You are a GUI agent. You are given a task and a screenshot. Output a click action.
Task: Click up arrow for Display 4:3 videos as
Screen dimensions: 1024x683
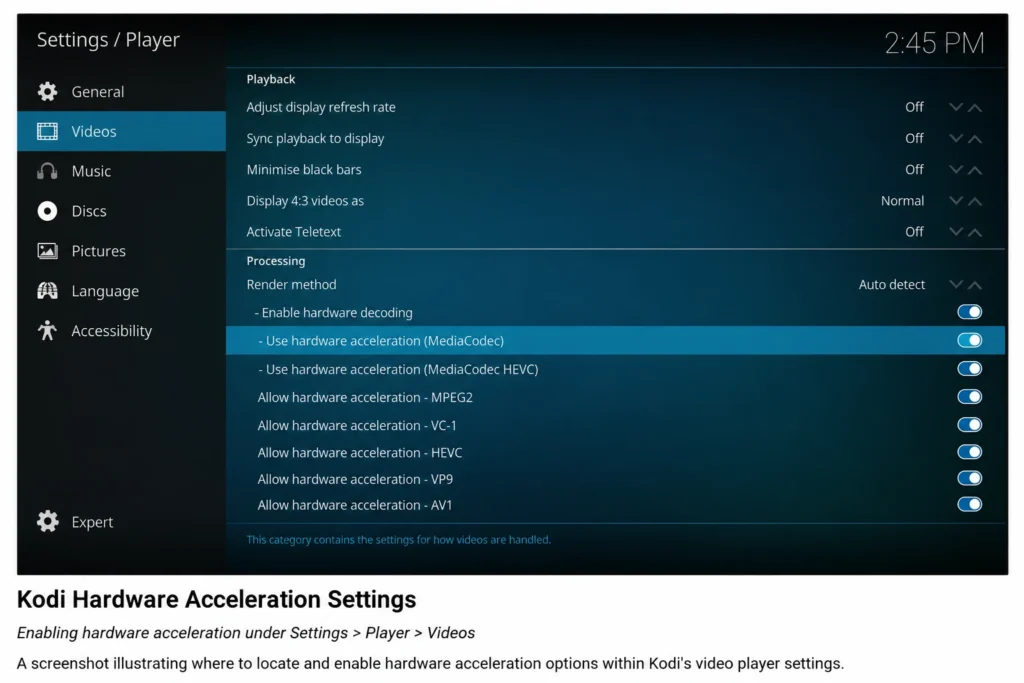[x=975, y=201]
